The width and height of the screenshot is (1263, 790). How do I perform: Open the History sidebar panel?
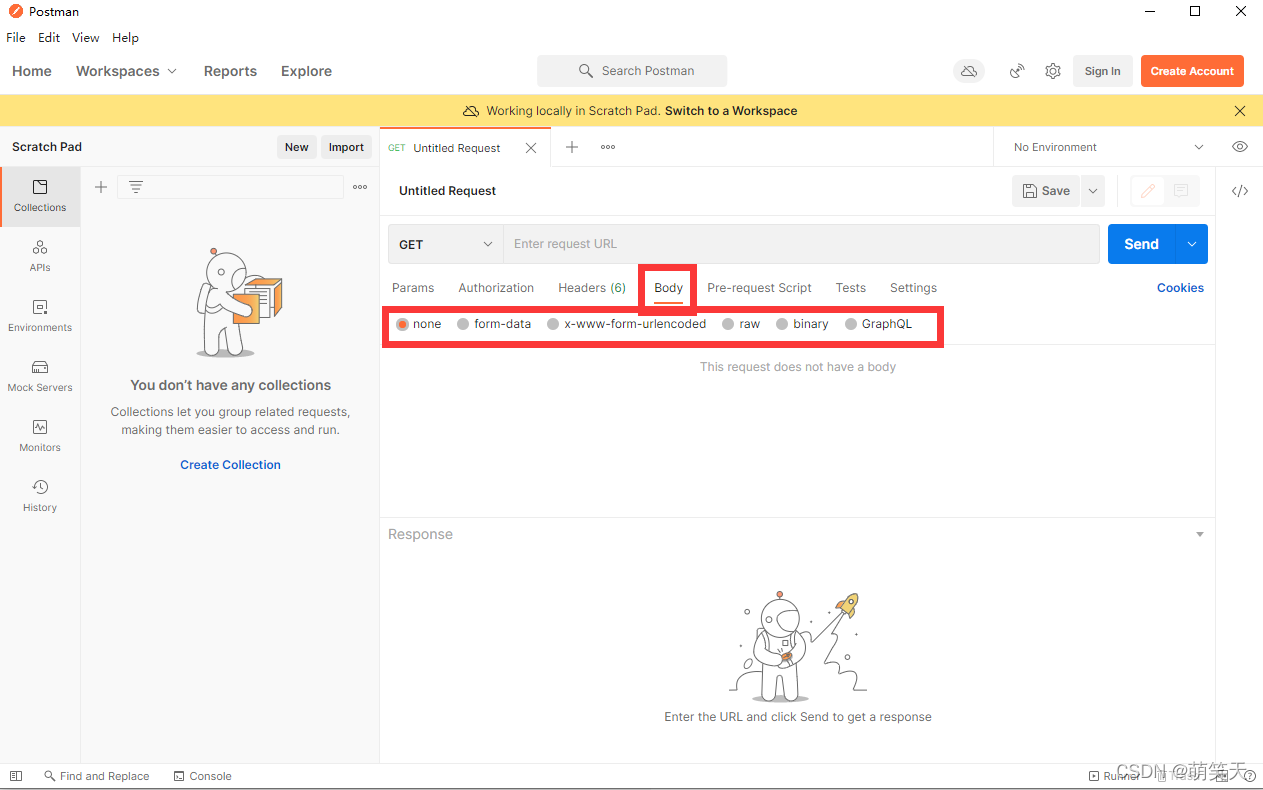40,496
